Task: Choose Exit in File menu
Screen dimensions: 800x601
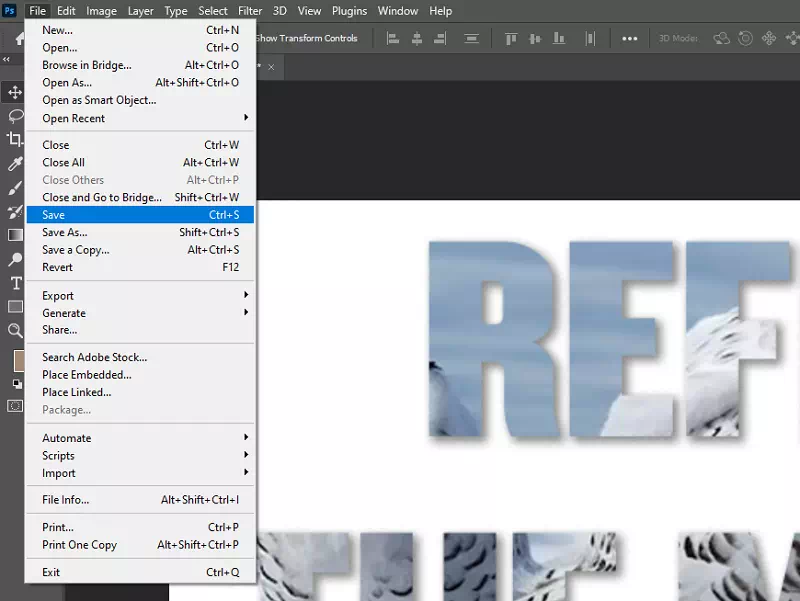Action: point(140,572)
